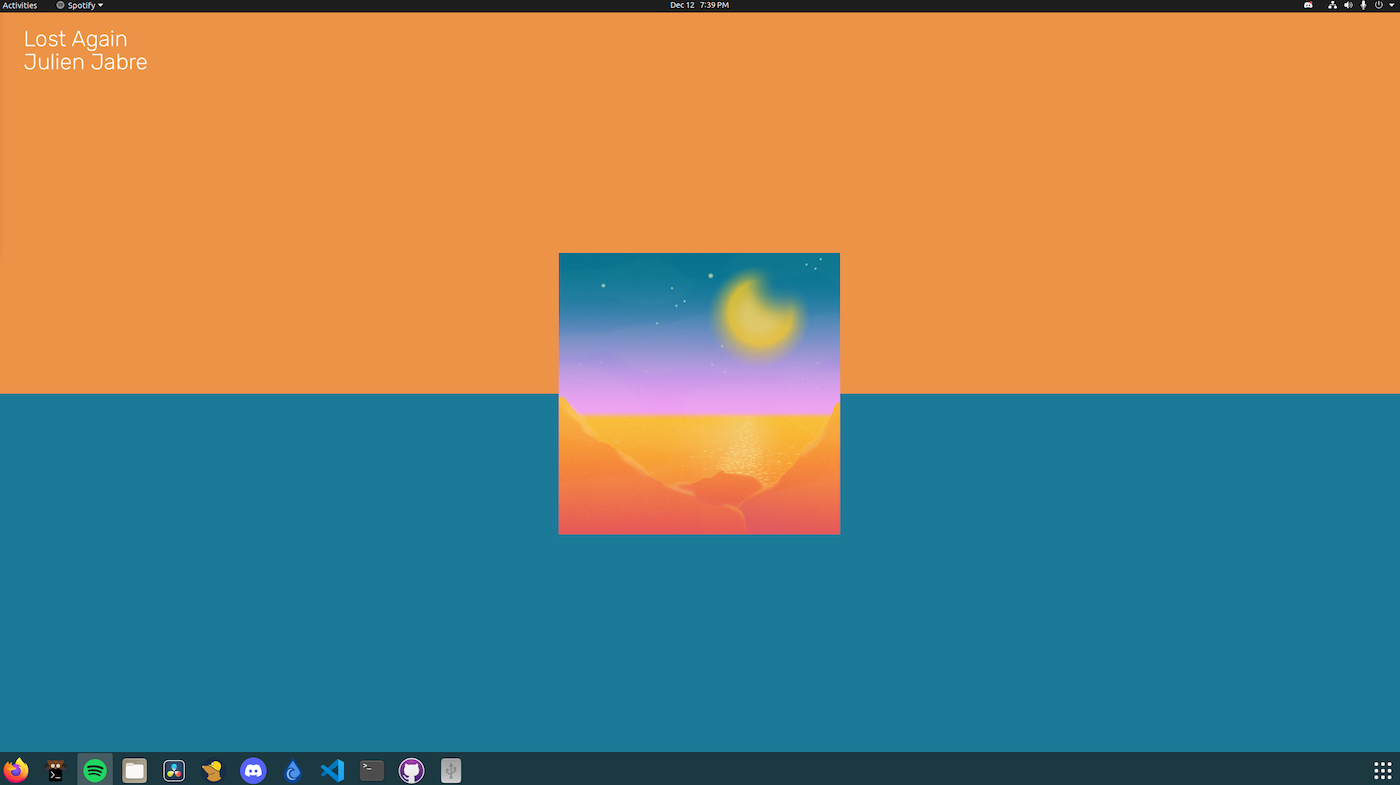Launch the Files folder app
The width and height of the screenshot is (1400, 785).
[x=135, y=770]
